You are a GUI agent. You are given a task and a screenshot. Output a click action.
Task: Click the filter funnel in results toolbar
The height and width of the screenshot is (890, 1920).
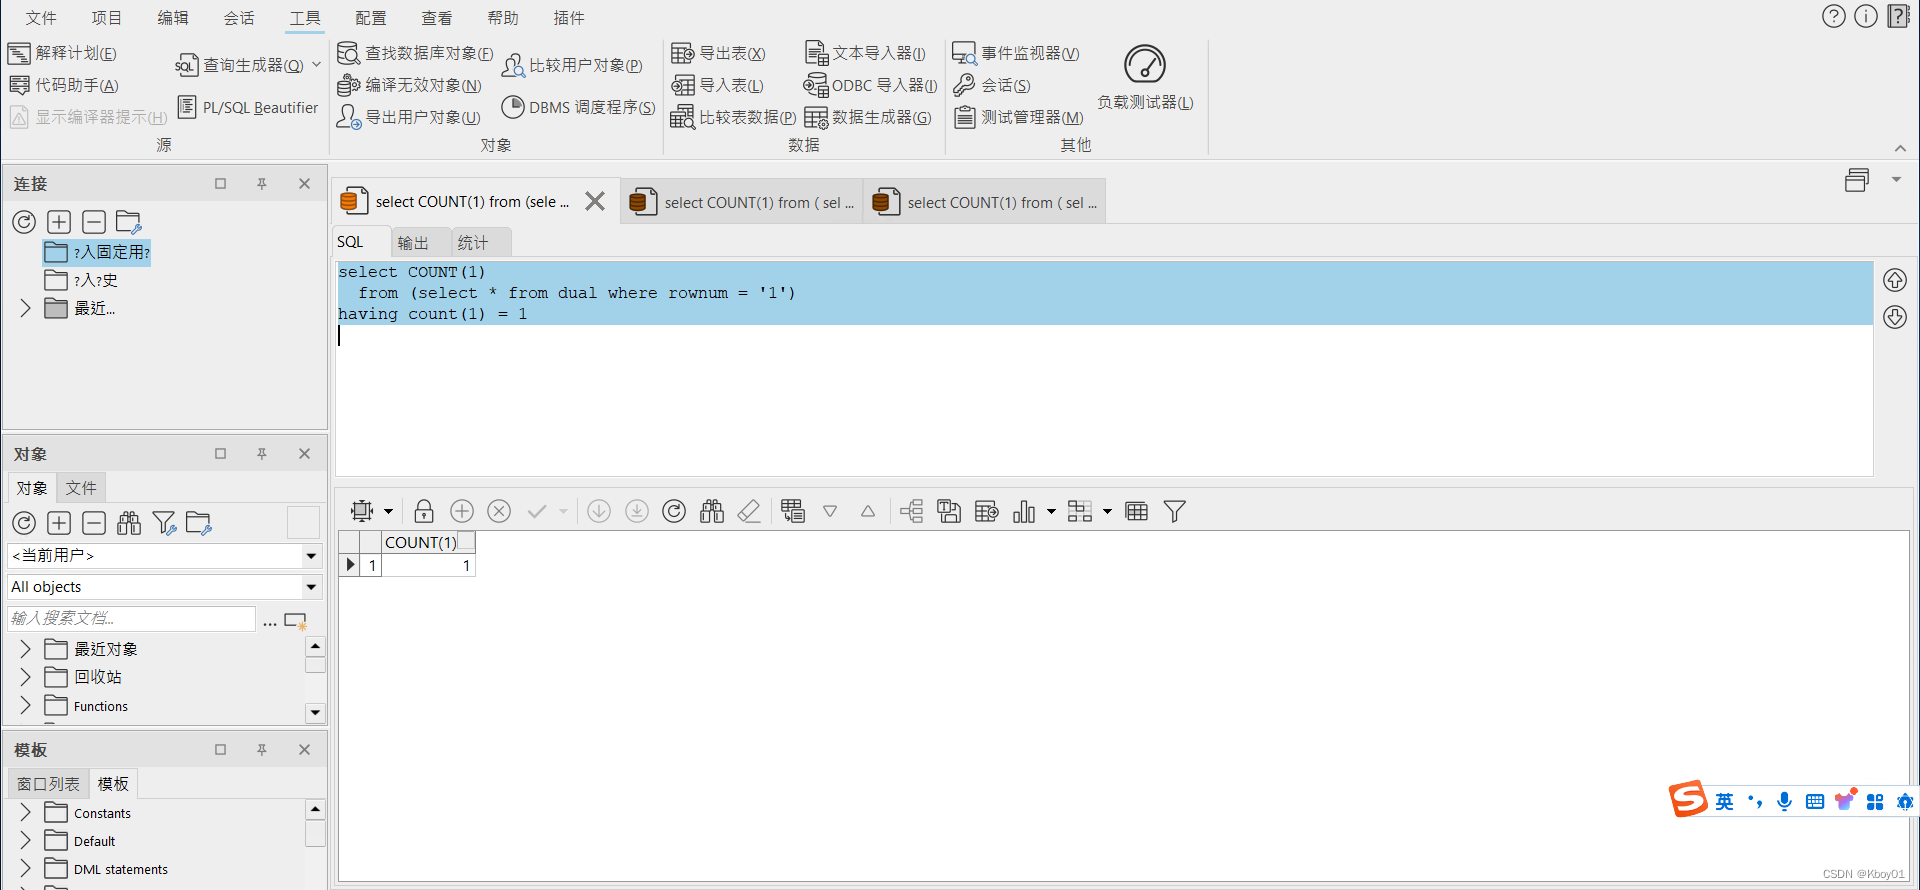pos(1175,511)
